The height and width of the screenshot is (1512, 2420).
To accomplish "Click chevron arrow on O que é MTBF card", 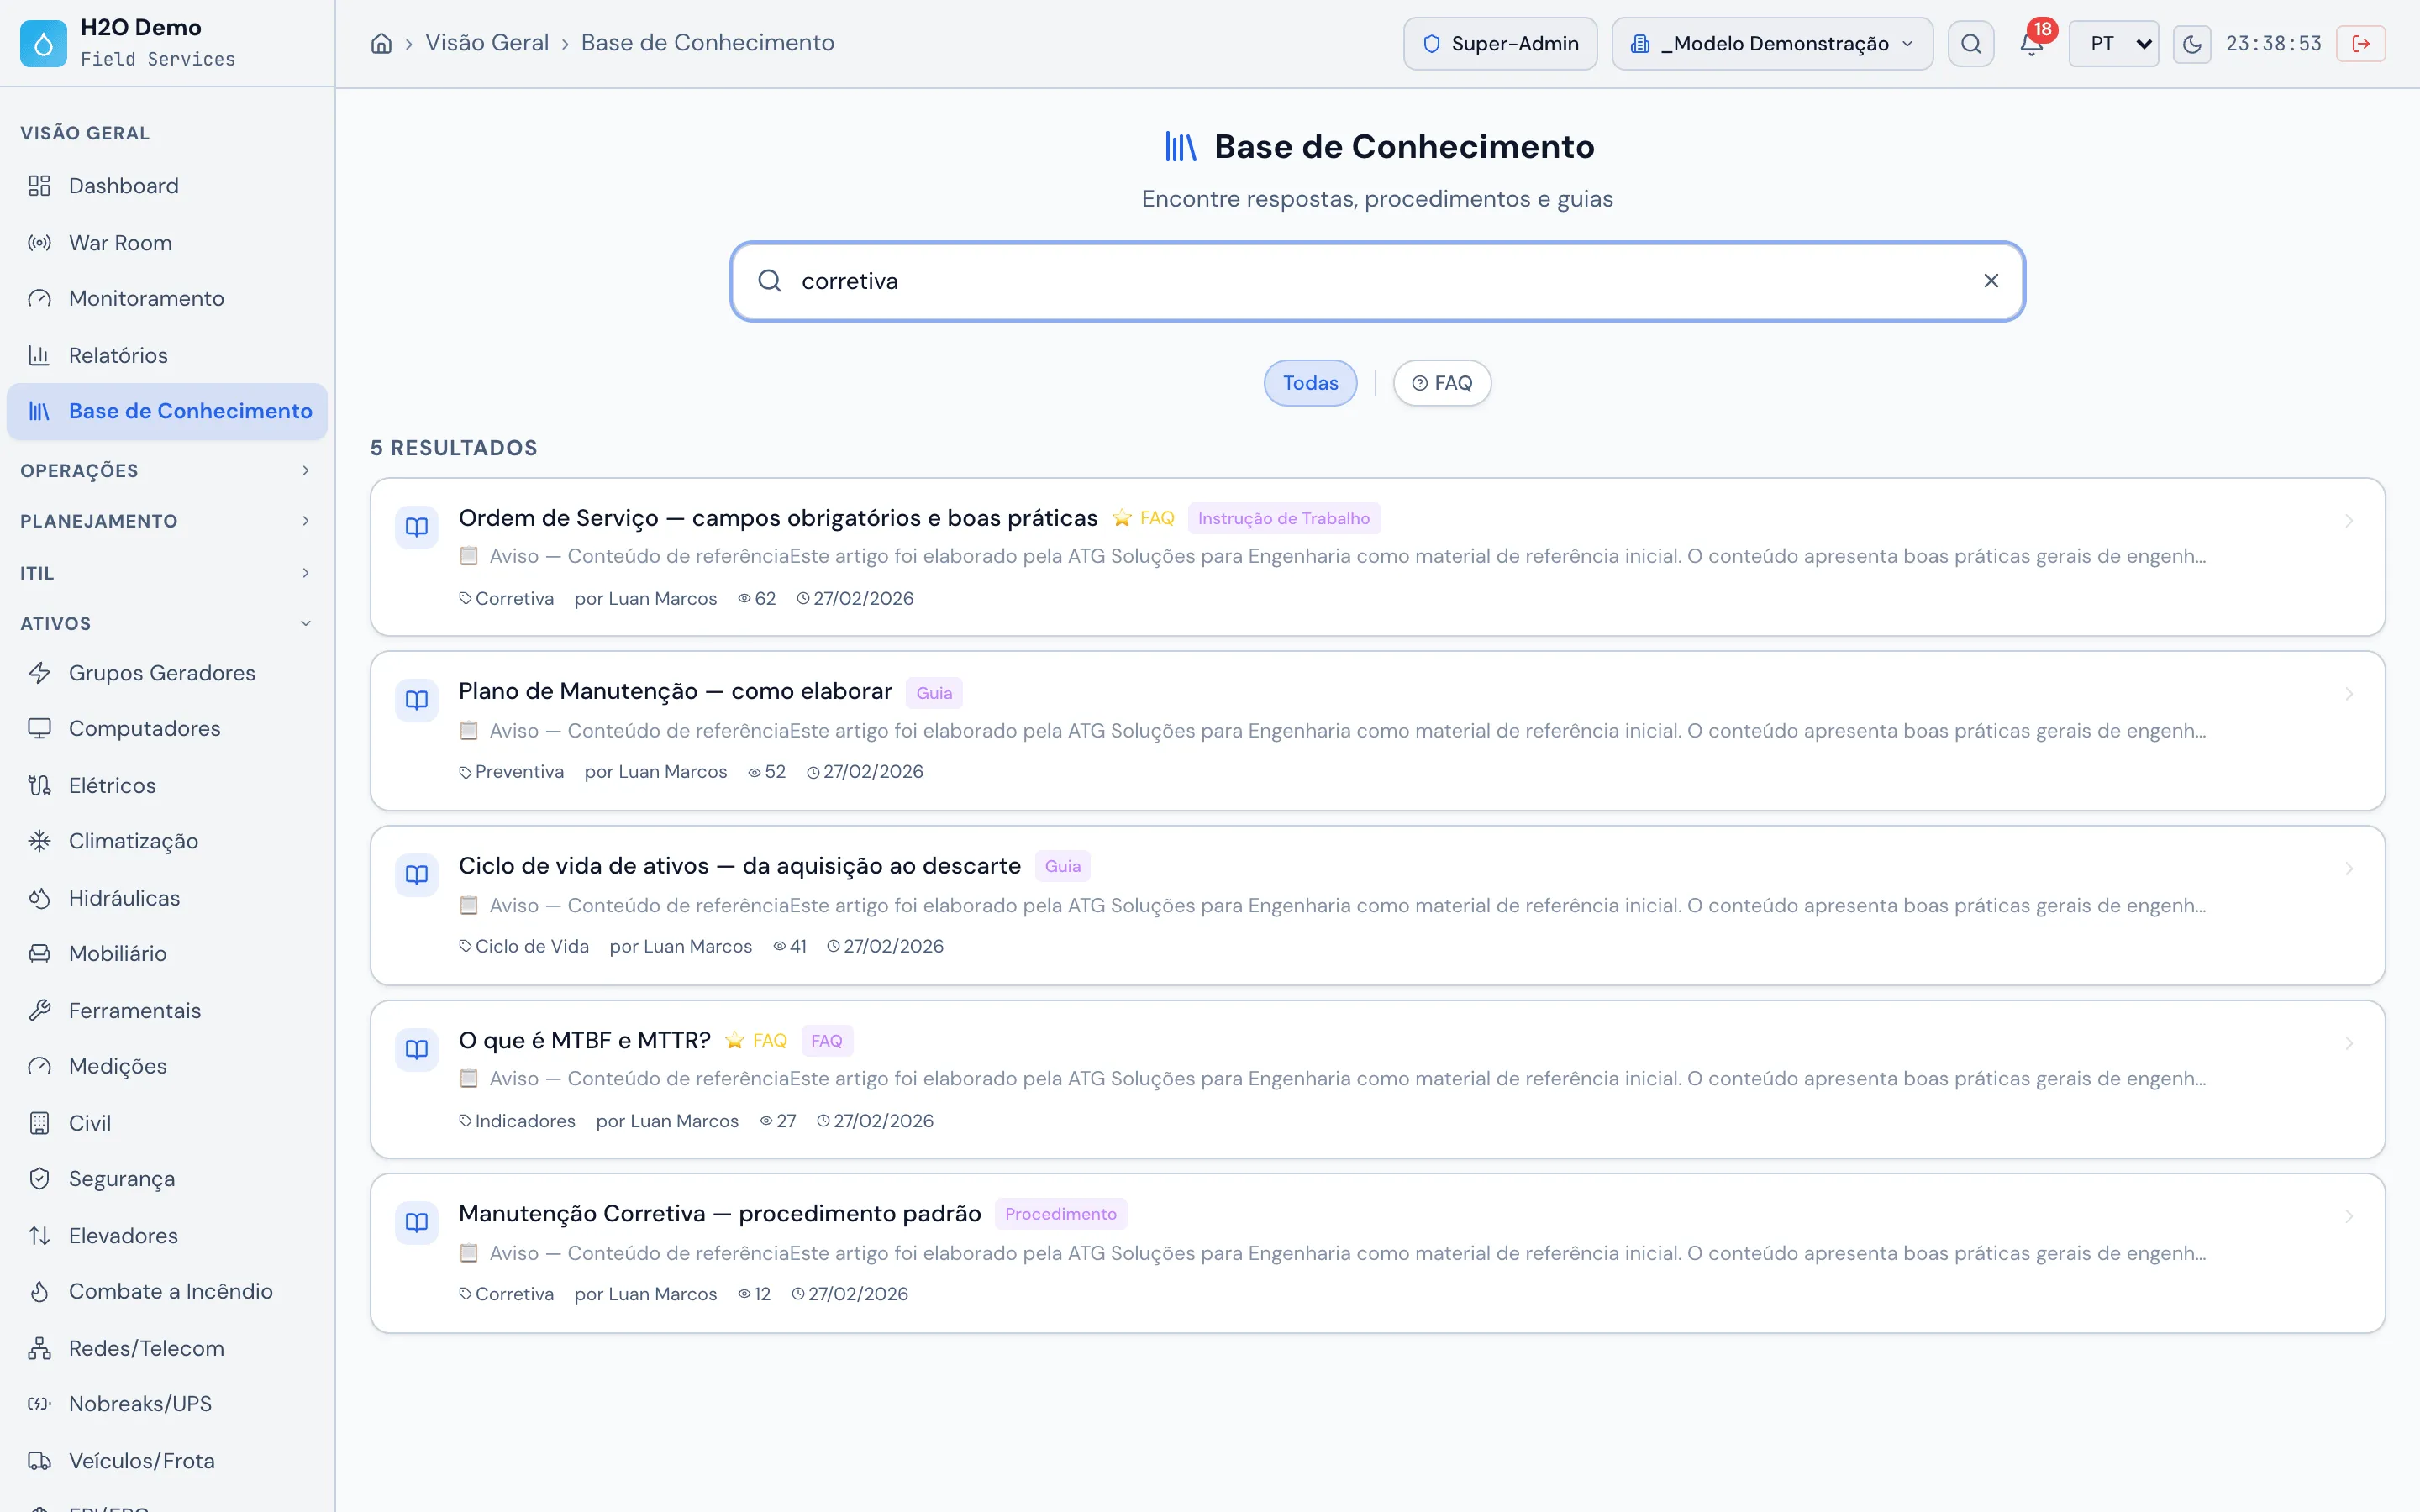I will [x=2349, y=1043].
